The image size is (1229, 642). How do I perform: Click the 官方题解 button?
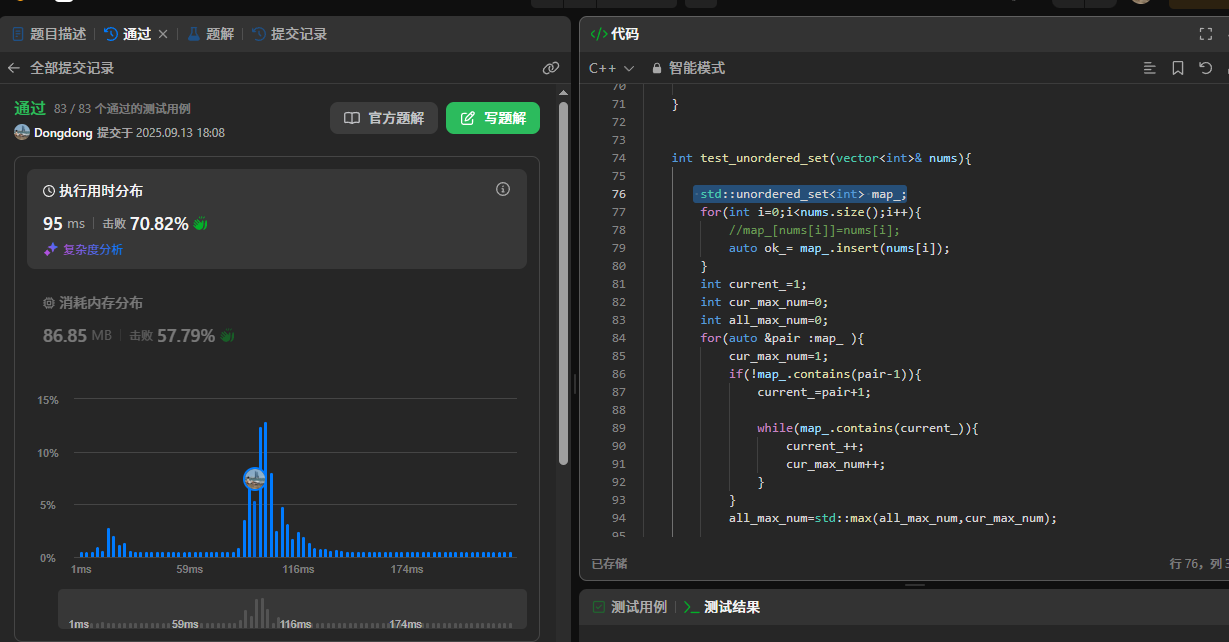384,118
